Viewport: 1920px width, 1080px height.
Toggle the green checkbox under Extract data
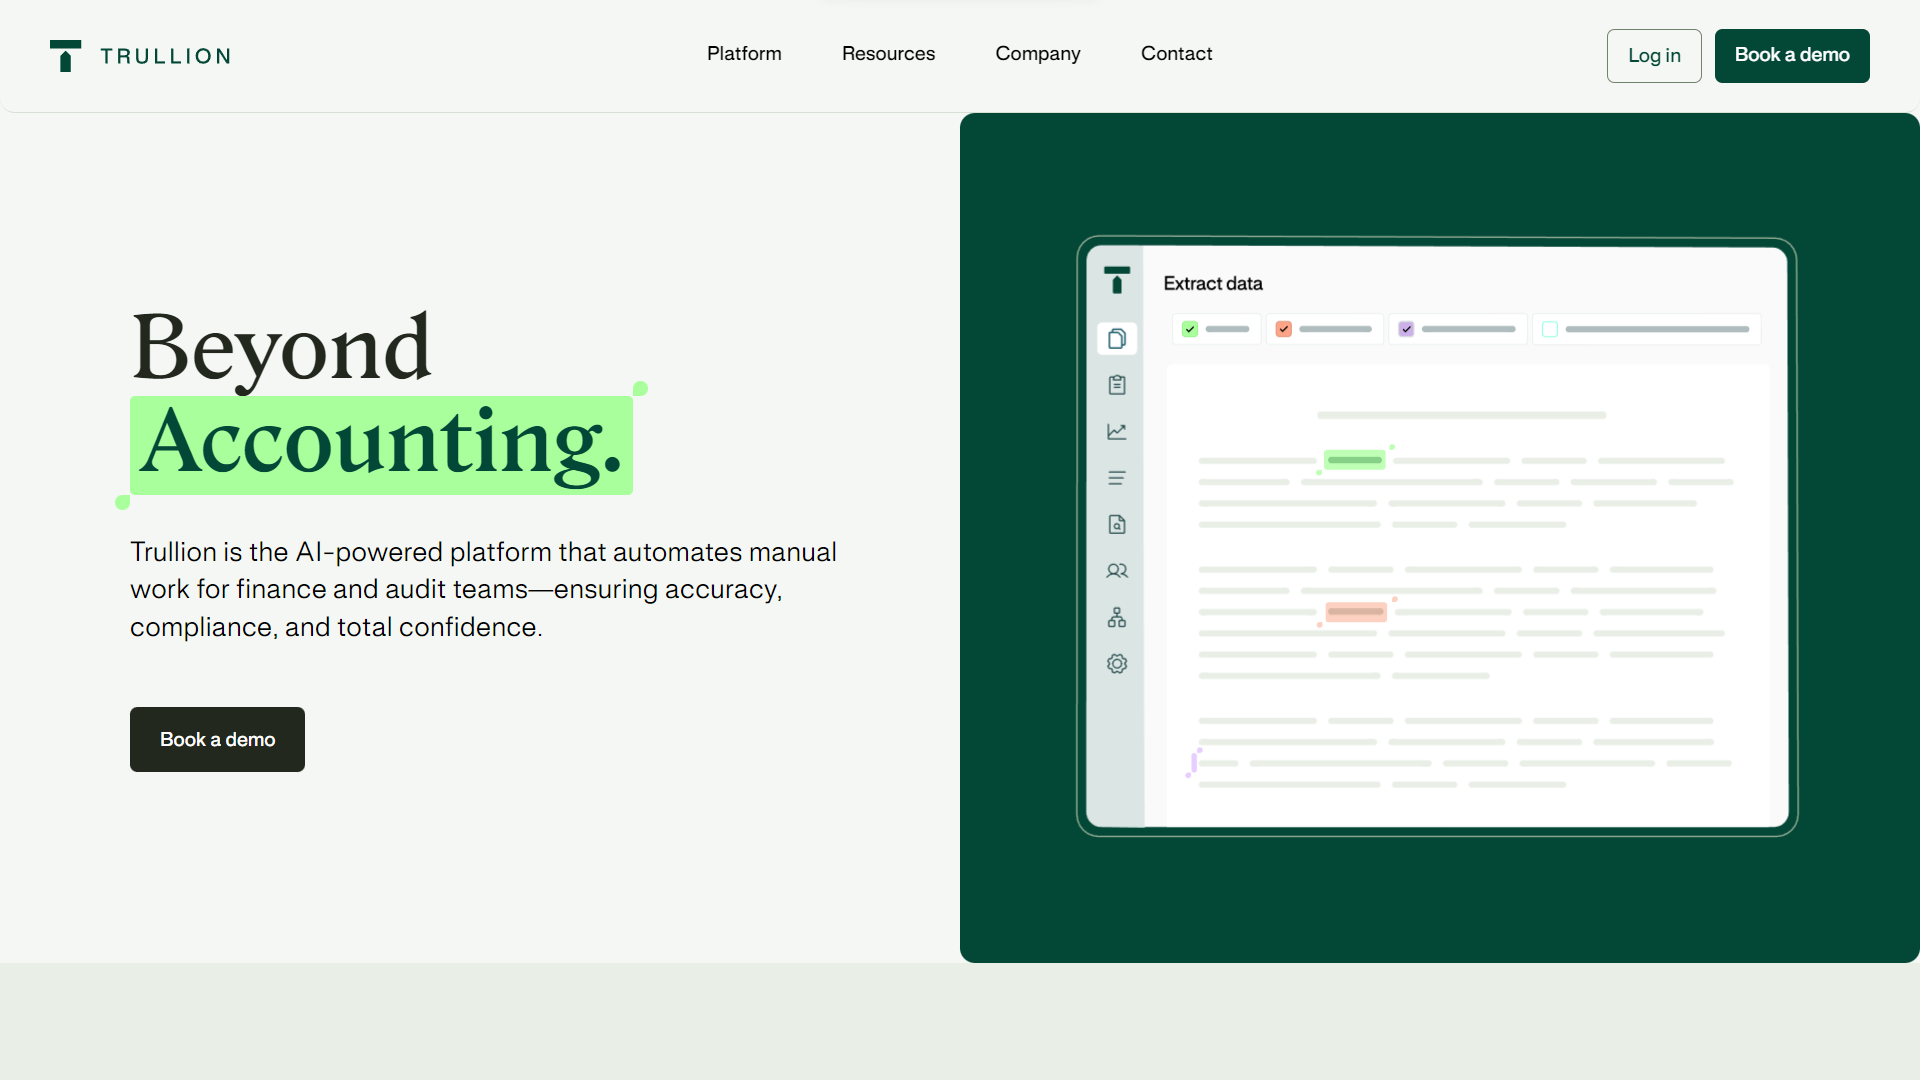coord(1190,329)
